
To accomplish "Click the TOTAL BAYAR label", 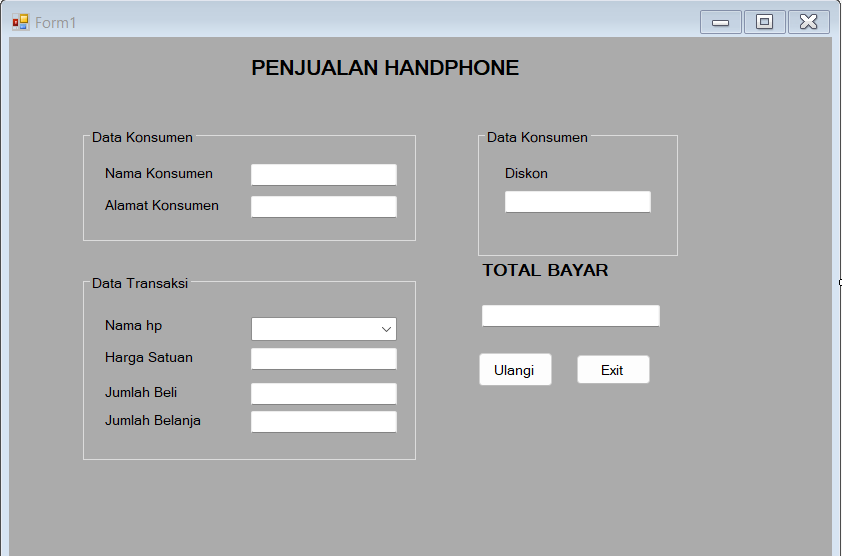I will (545, 270).
